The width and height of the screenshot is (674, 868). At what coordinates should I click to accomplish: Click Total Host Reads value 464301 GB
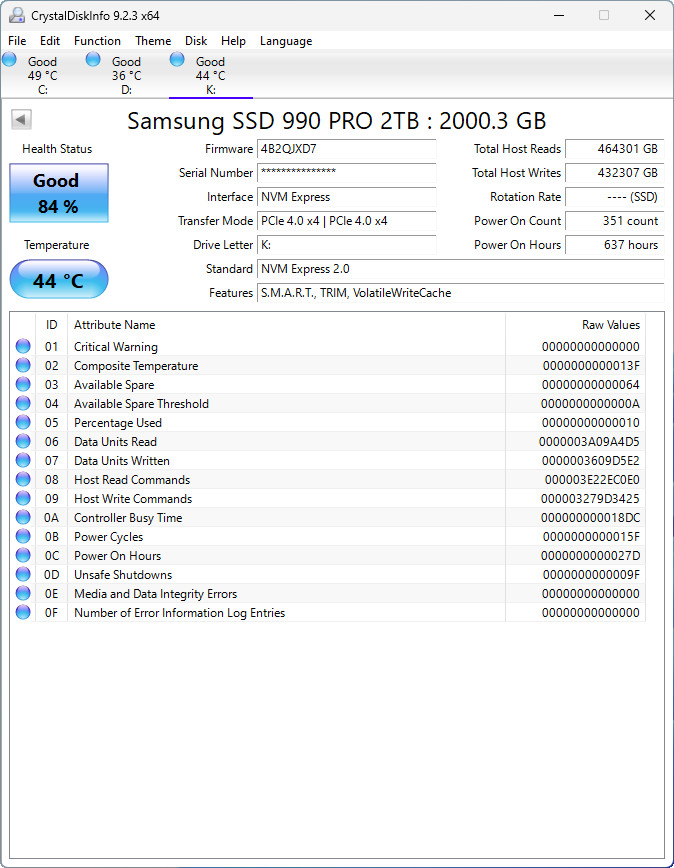tap(614, 149)
